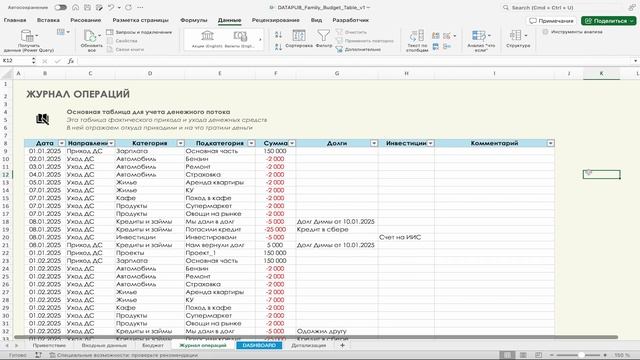Expand the data types gallery arrow

(x=260, y=40)
